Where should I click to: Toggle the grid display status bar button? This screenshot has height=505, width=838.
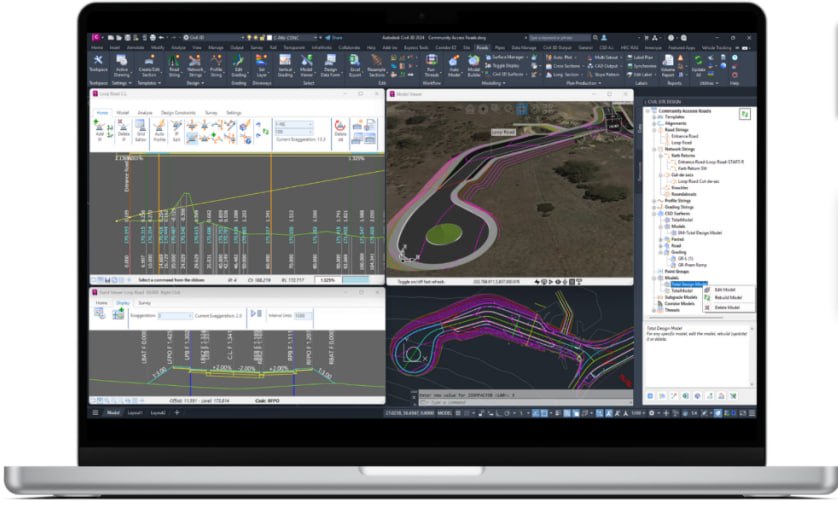(458, 413)
